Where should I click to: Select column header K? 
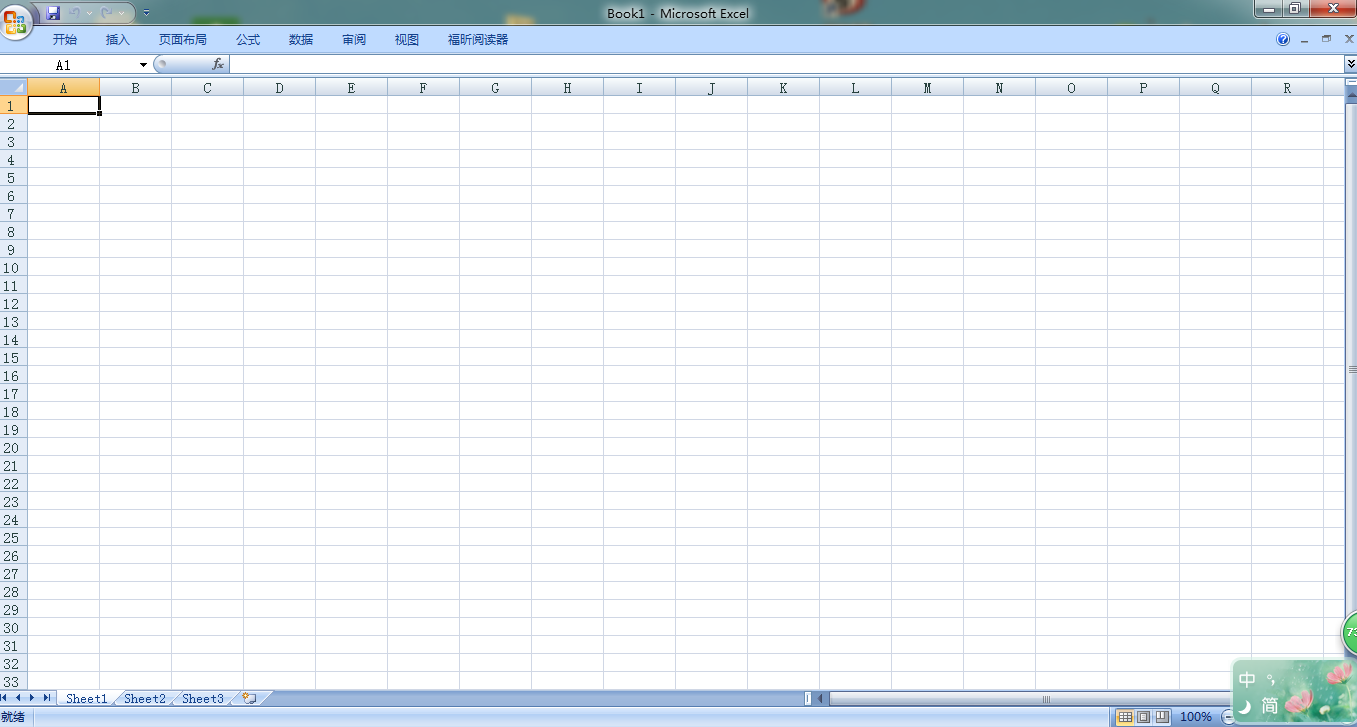click(x=783, y=87)
